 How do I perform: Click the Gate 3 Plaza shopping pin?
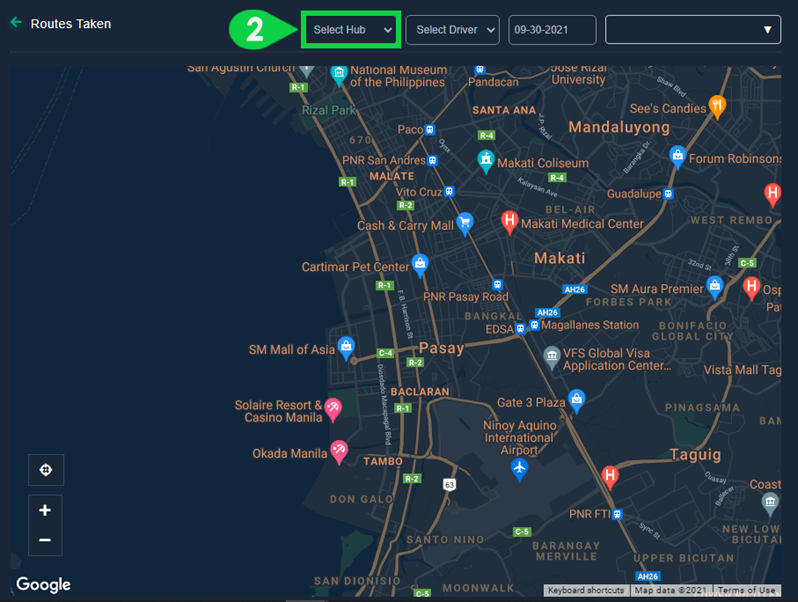tap(576, 400)
